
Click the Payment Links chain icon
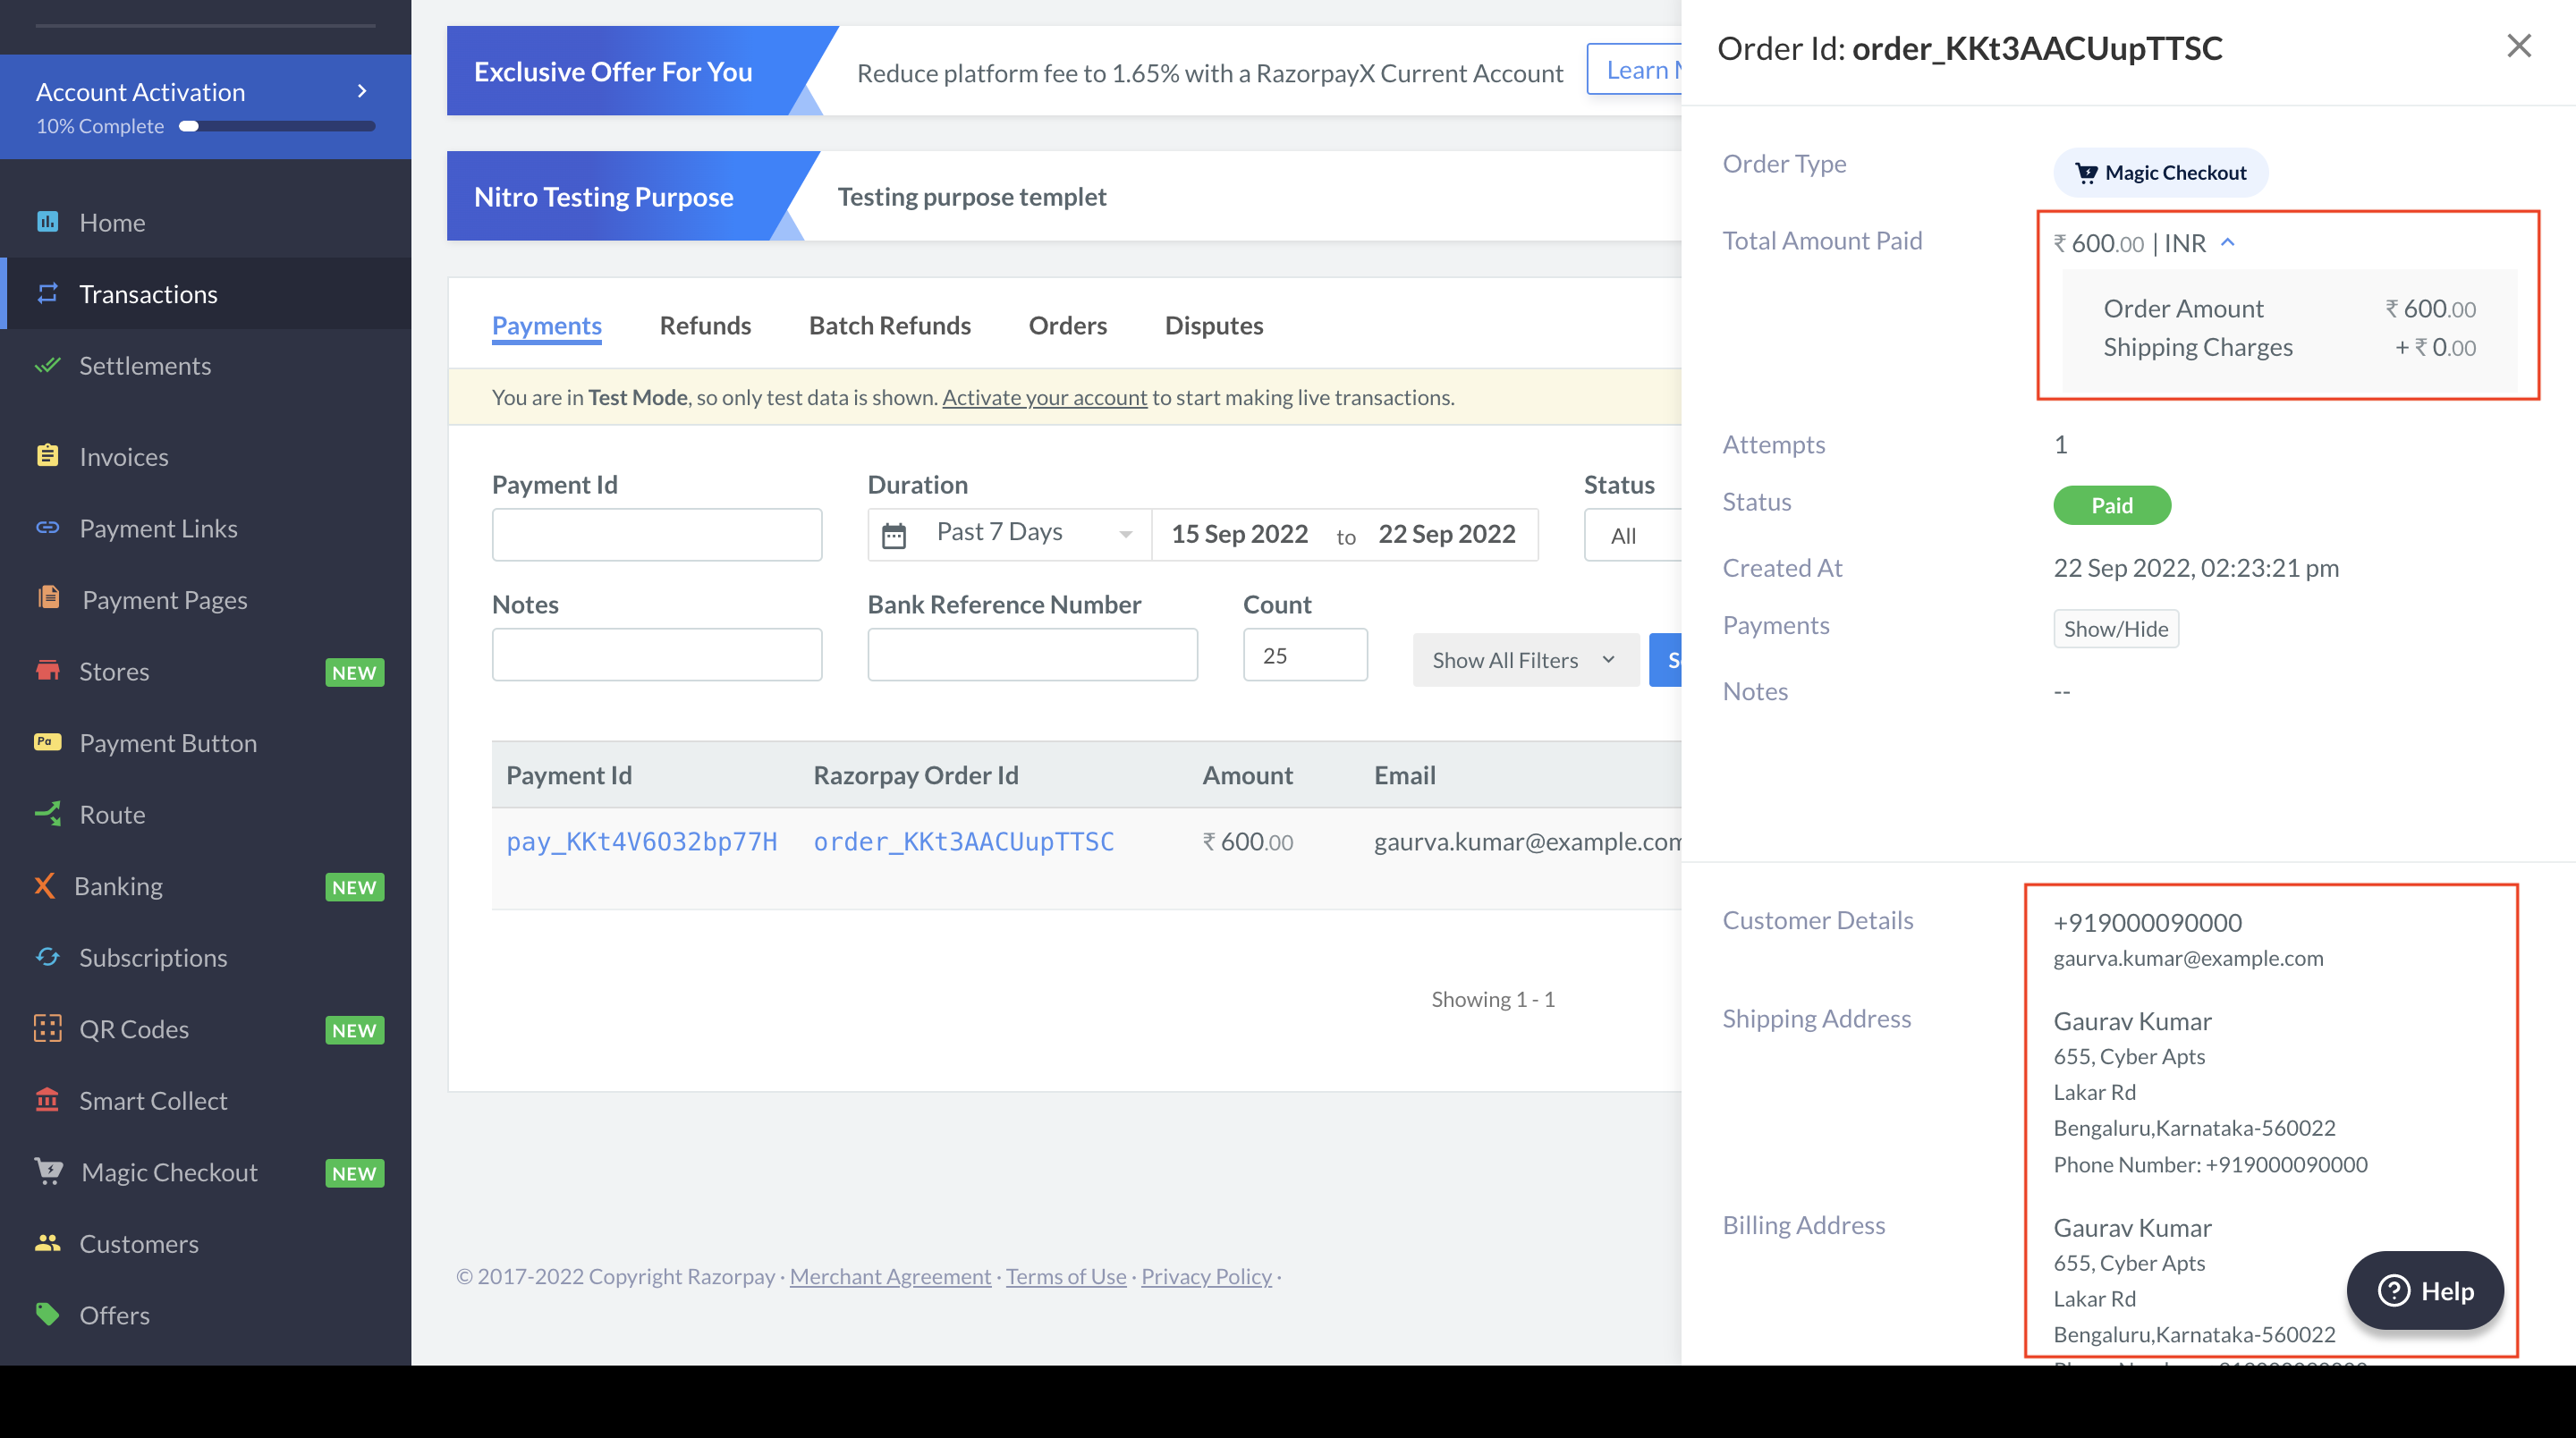[47, 528]
